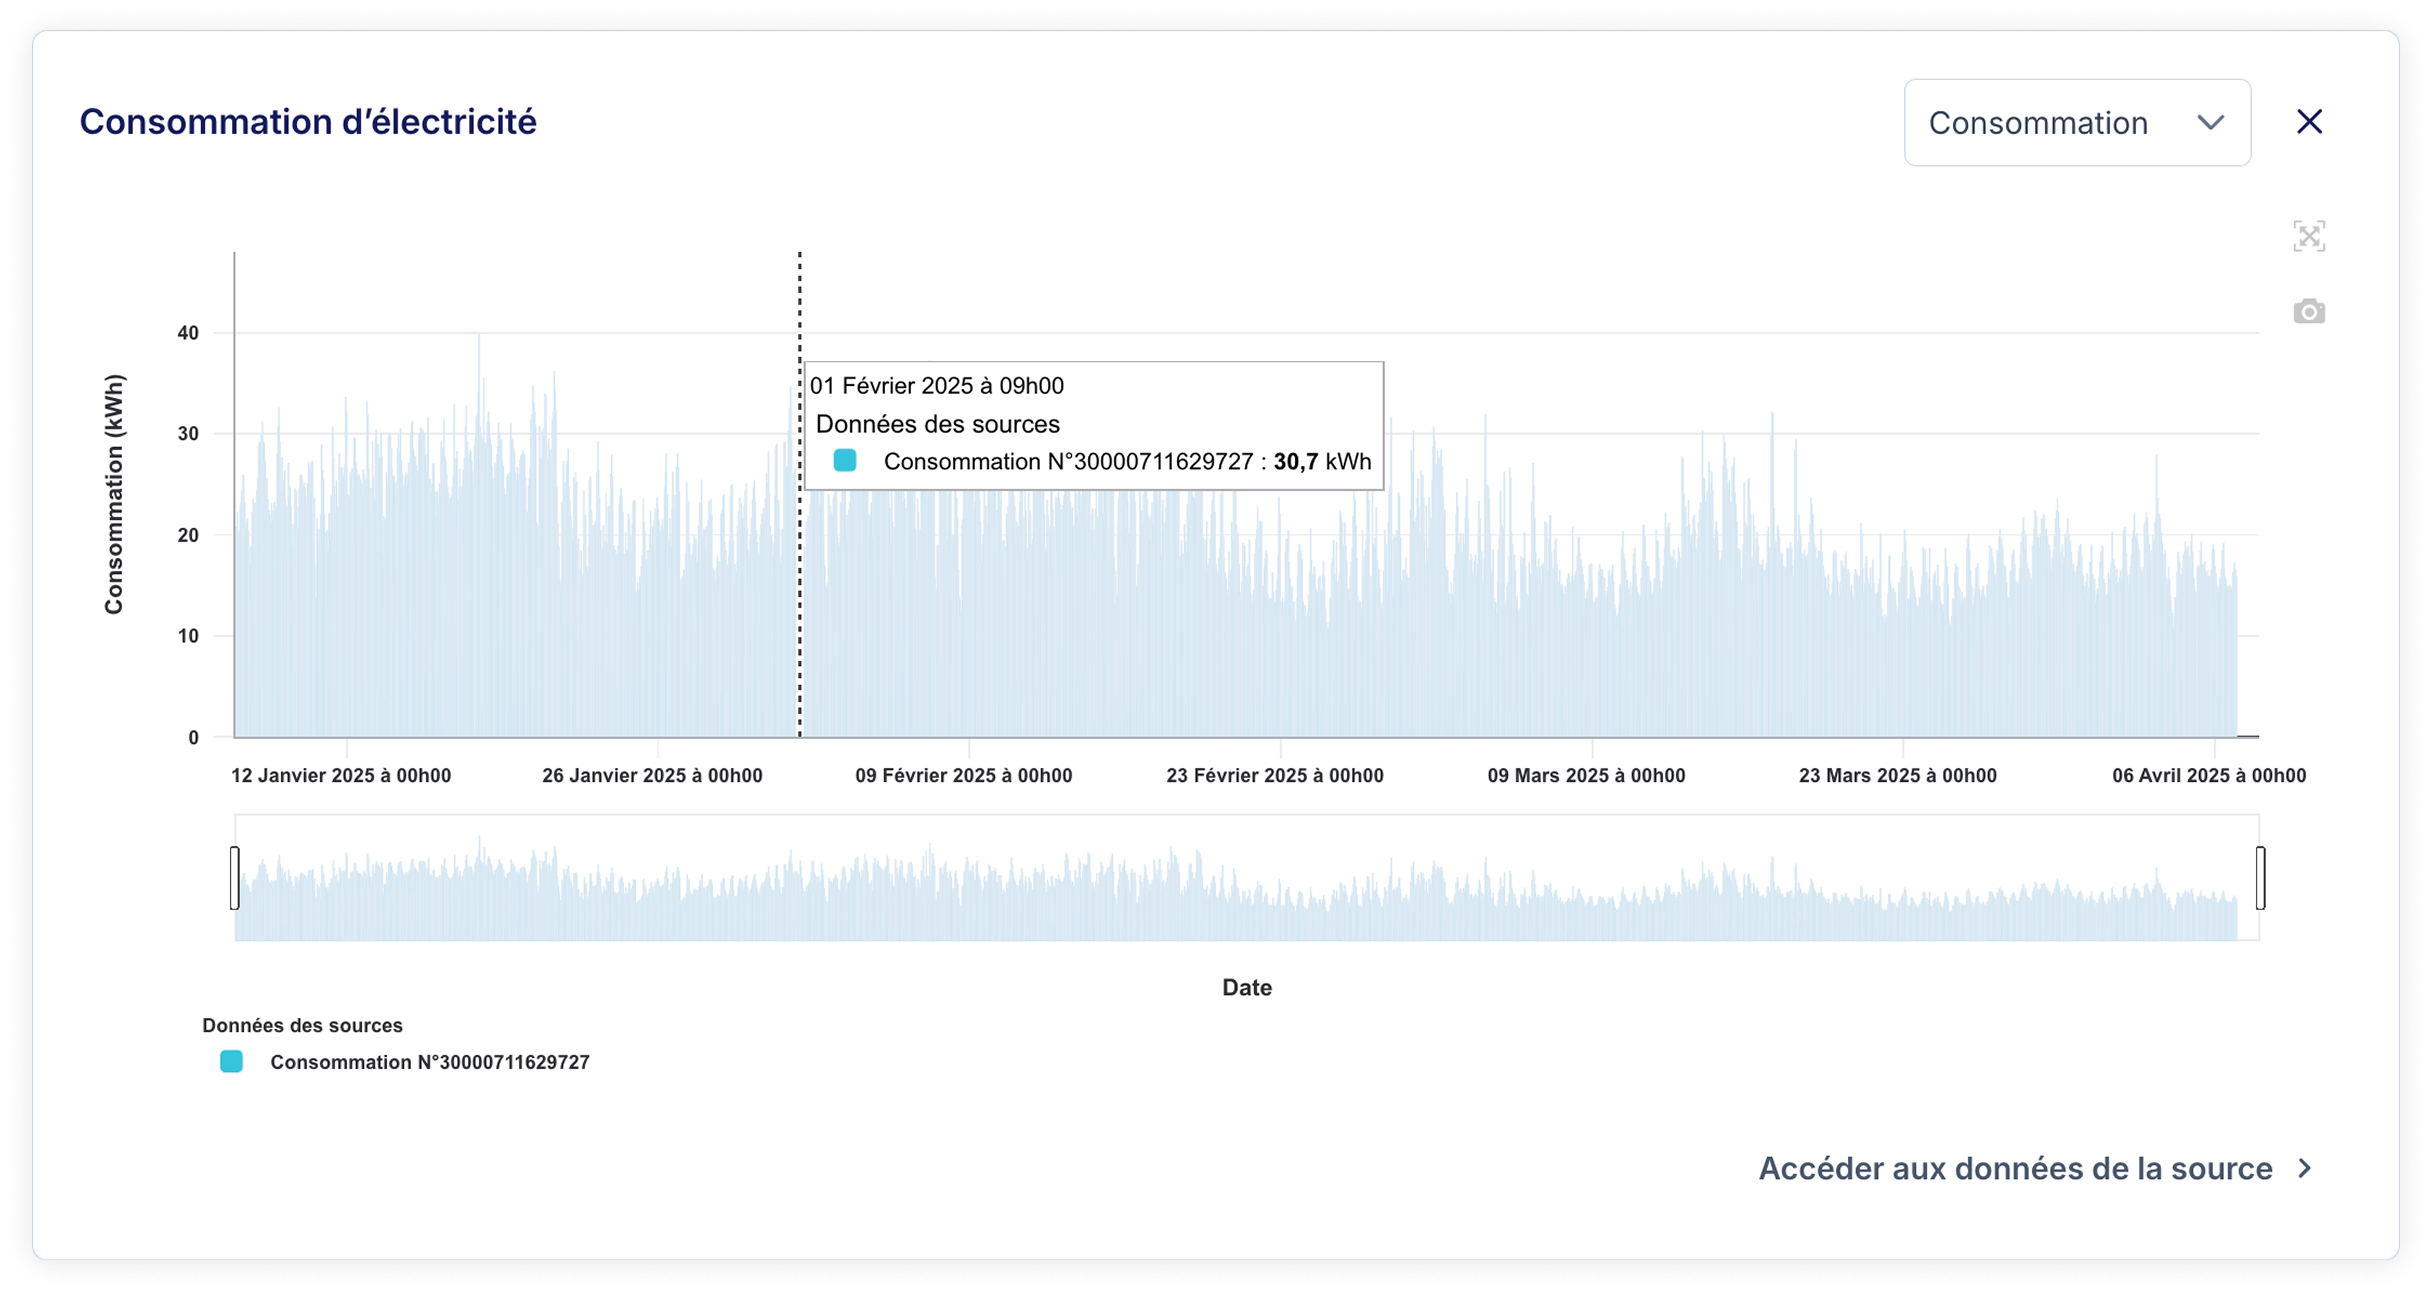This screenshot has width=2432, height=1295.
Task: Click the dropdown chevron arrow
Action: tap(2210, 123)
